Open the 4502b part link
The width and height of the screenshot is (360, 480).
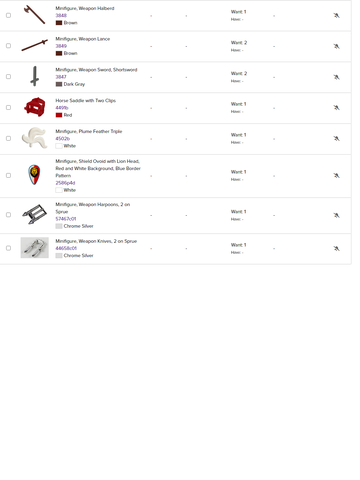tap(63, 138)
